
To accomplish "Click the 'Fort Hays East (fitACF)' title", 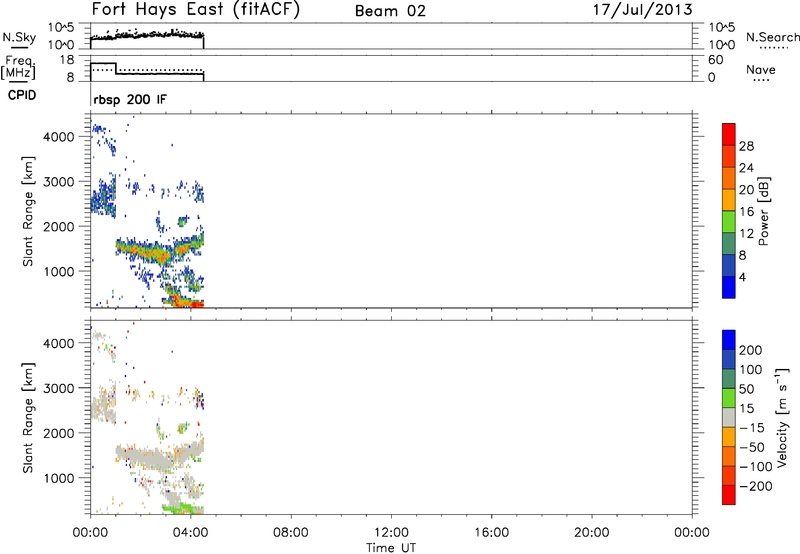I will [x=195, y=9].
